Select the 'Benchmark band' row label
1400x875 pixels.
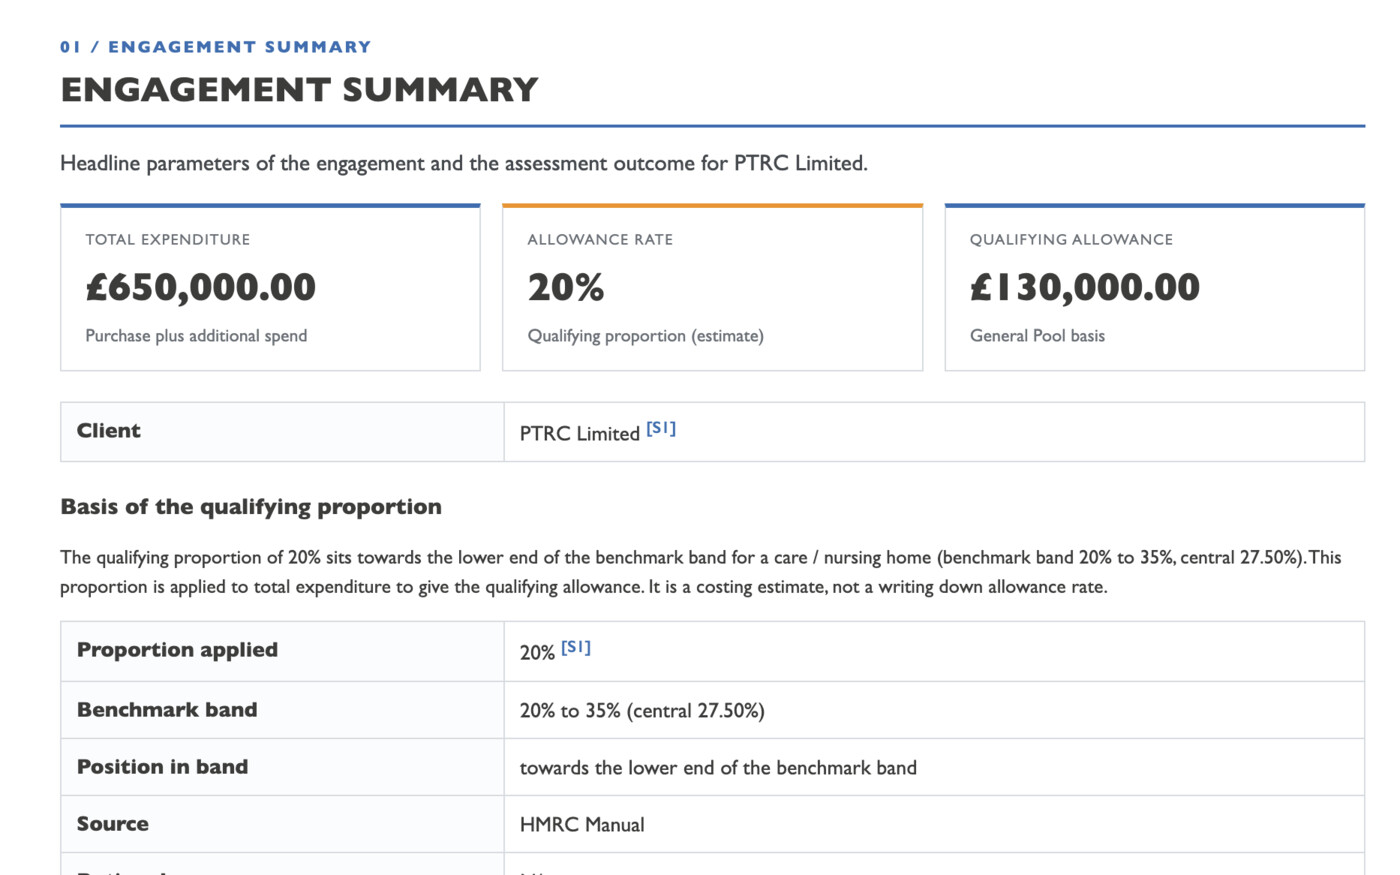pos(167,710)
